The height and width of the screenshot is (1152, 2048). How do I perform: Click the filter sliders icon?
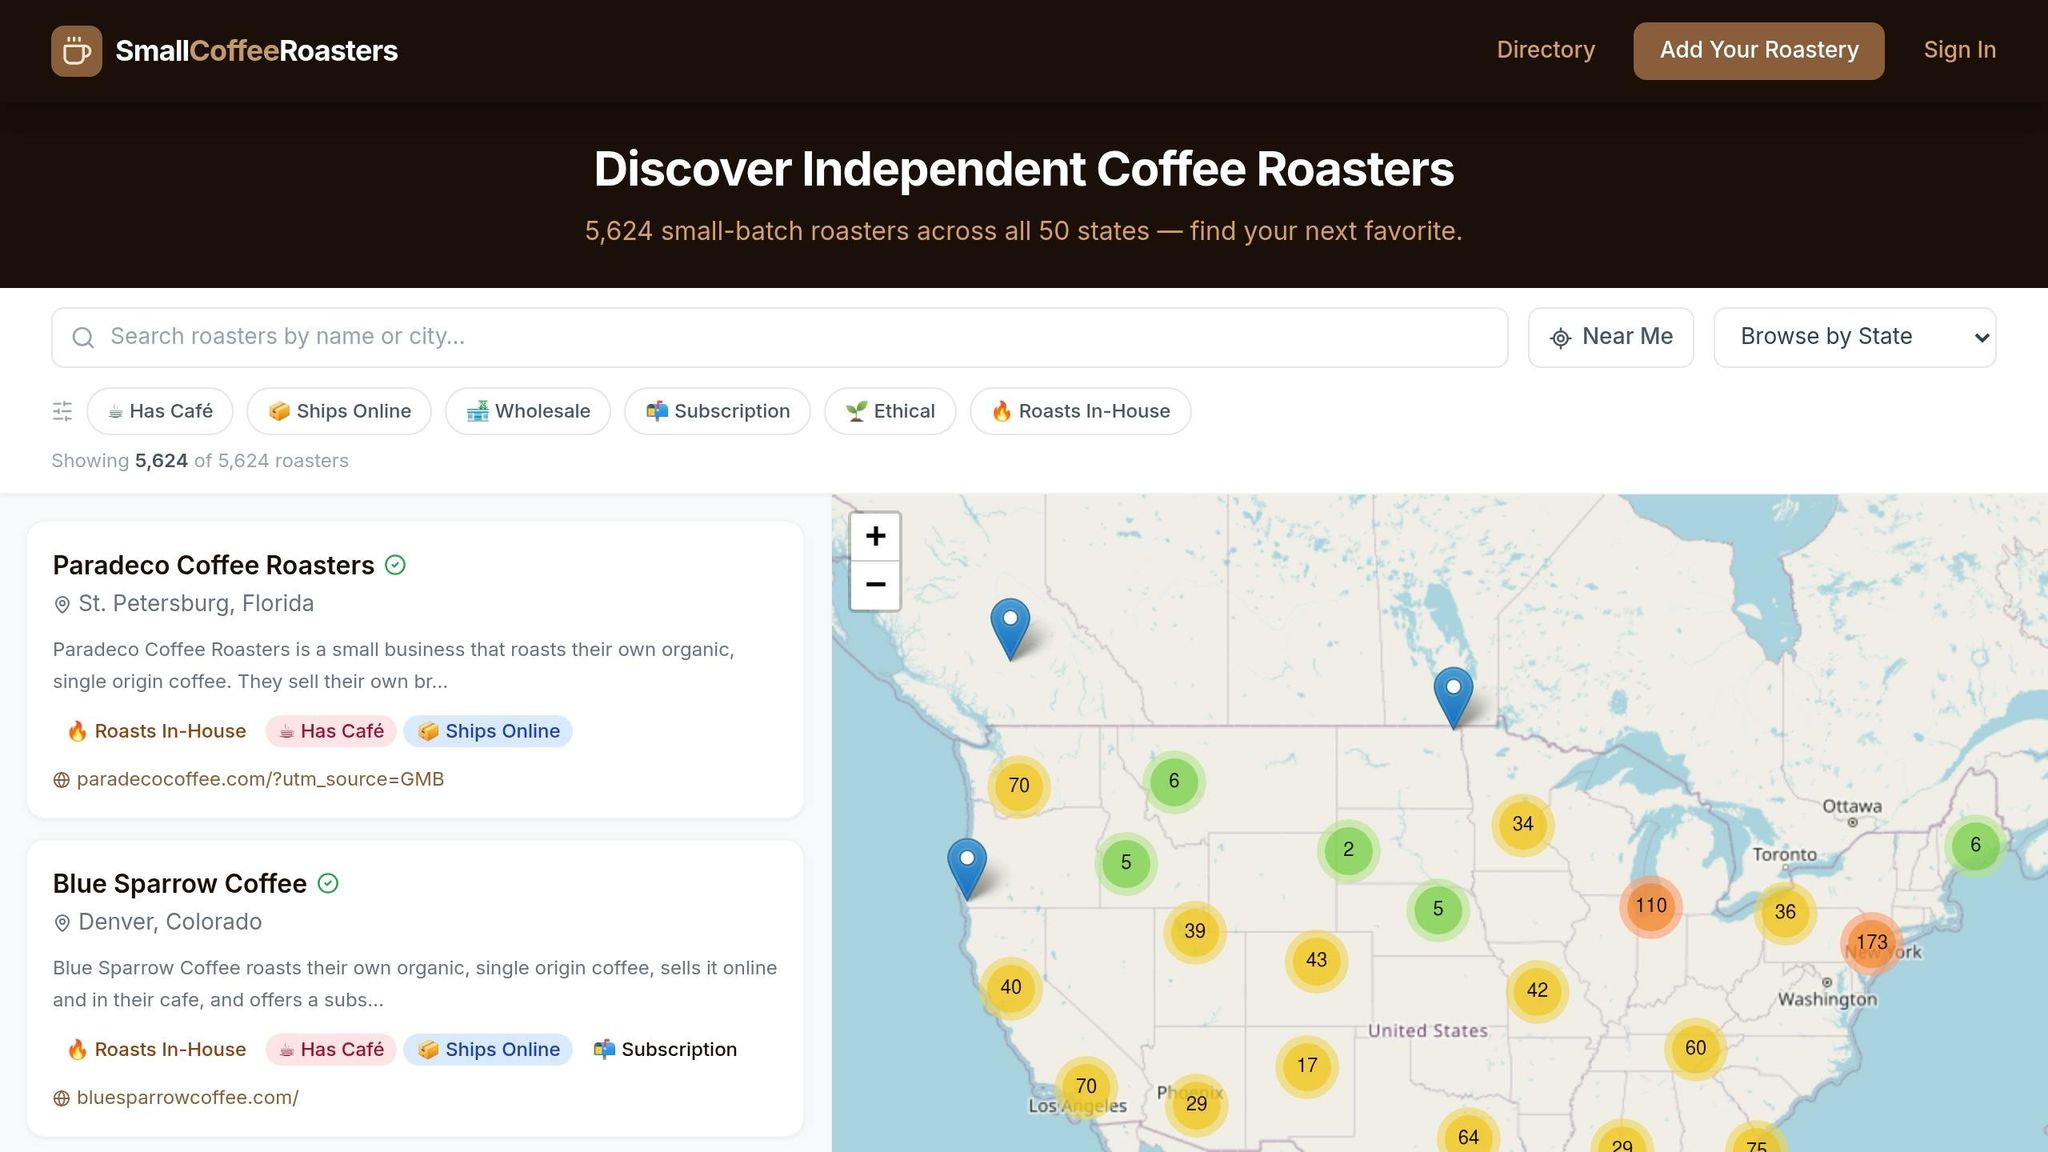tap(62, 411)
